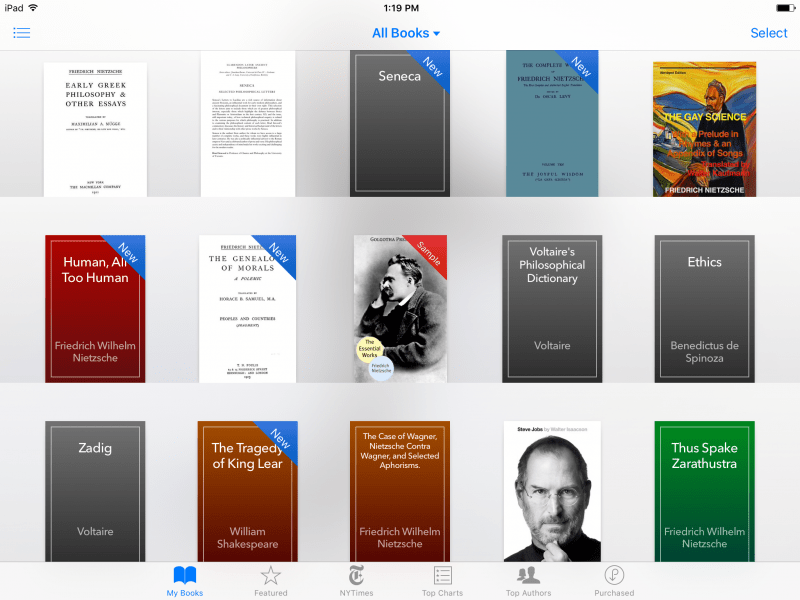Open the Purchased tab
This screenshot has height=600, width=800.
tap(614, 581)
